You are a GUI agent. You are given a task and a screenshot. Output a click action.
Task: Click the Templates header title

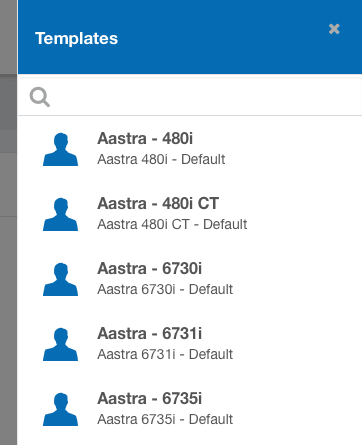[x=76, y=38]
